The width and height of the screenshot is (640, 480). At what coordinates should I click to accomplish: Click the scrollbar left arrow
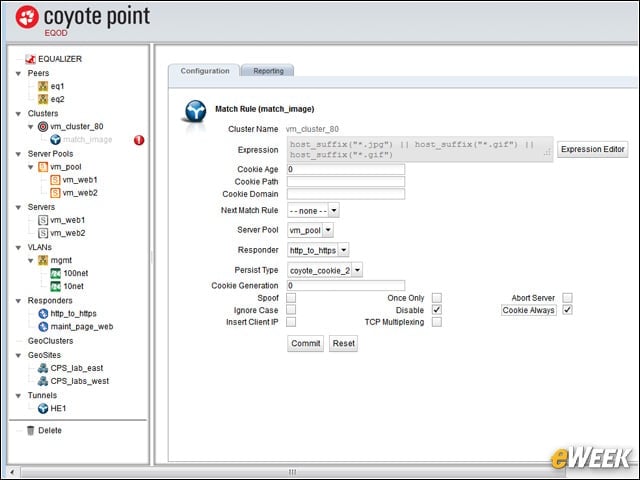[12, 472]
